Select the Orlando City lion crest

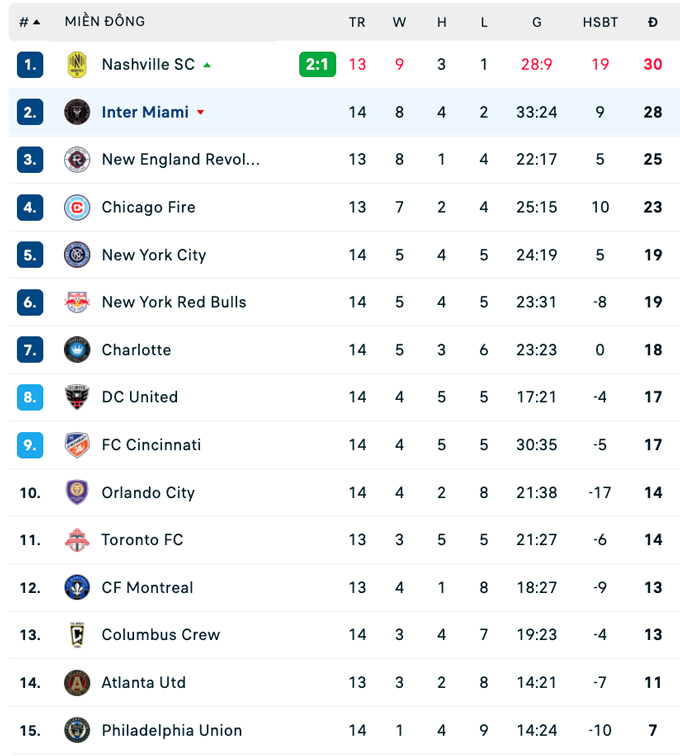(77, 492)
